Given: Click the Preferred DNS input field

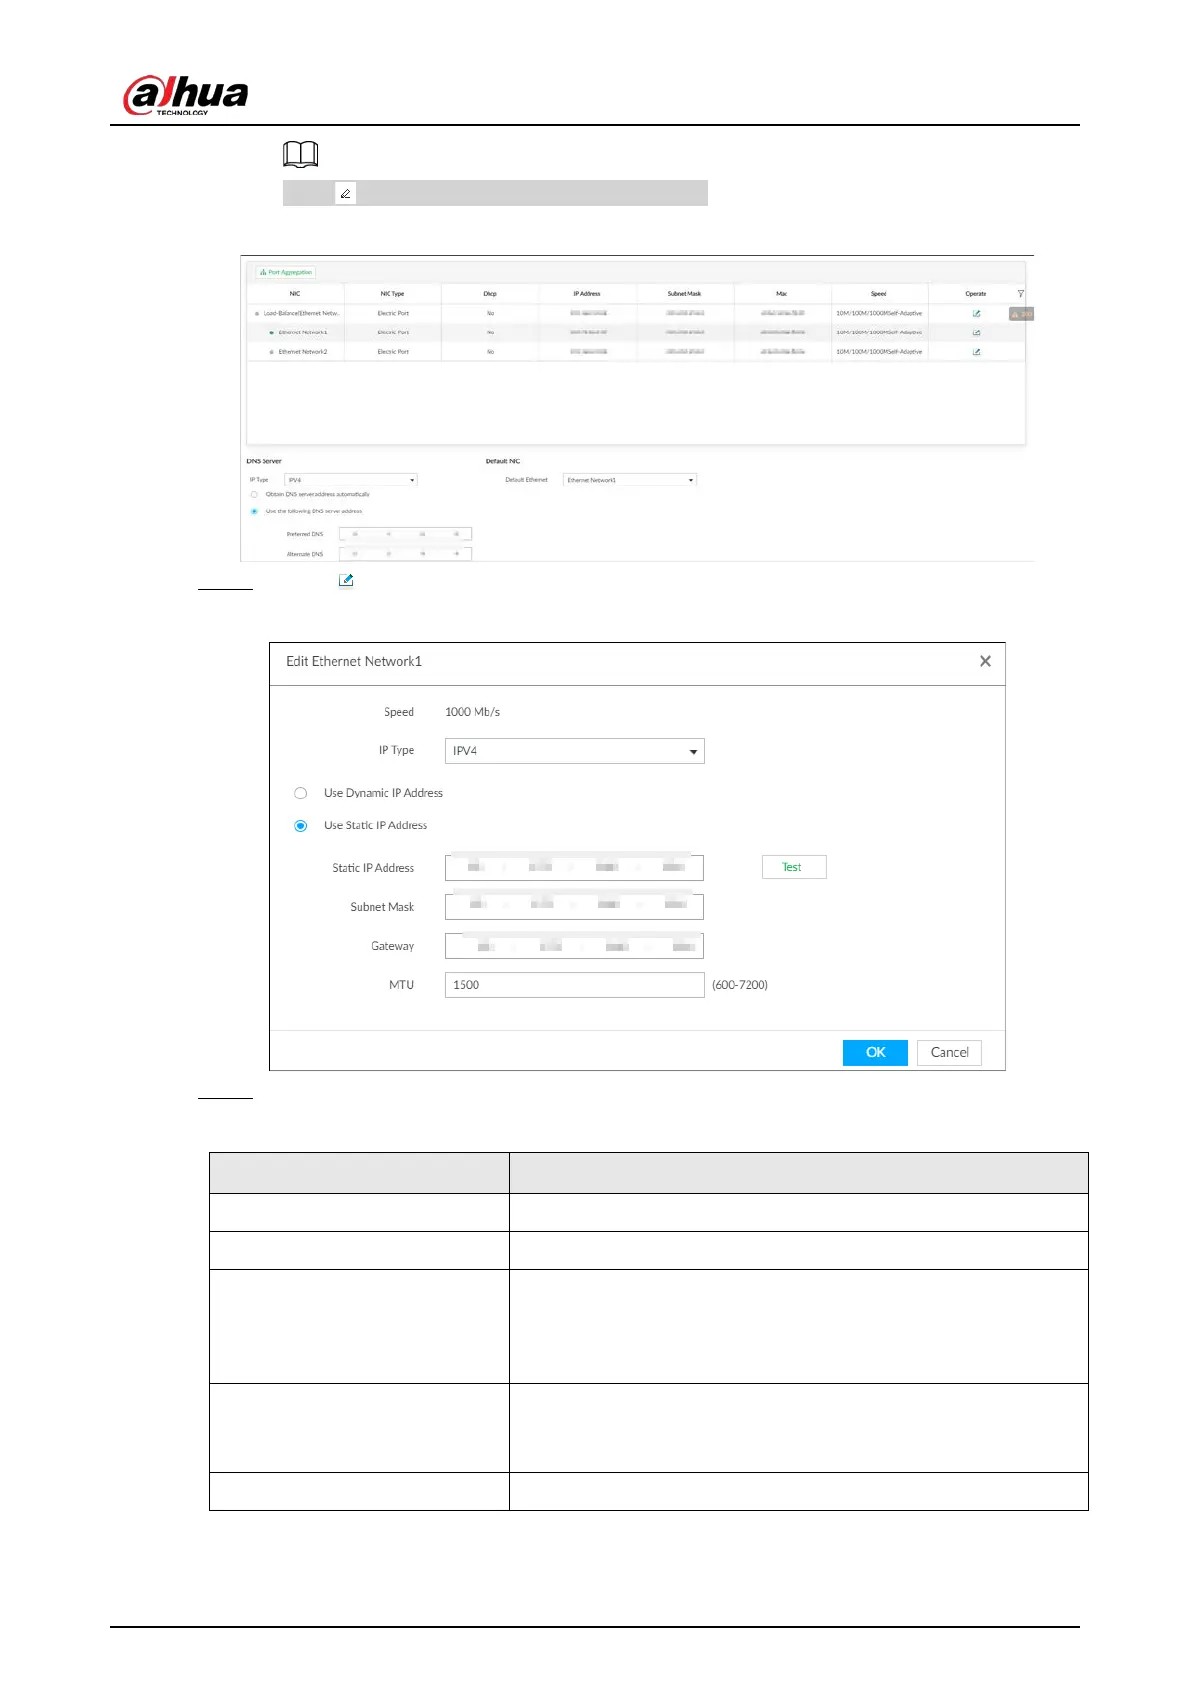Looking at the screenshot, I should [405, 534].
